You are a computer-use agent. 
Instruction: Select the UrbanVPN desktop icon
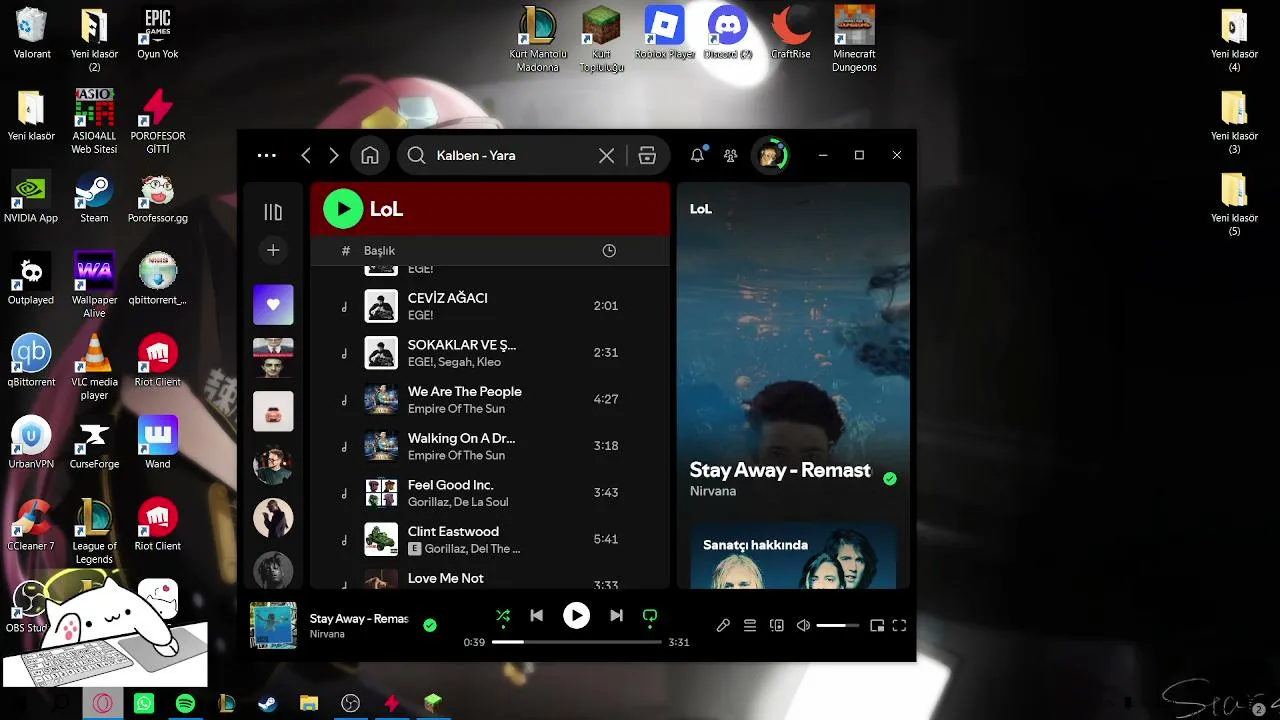pyautogui.click(x=31, y=443)
